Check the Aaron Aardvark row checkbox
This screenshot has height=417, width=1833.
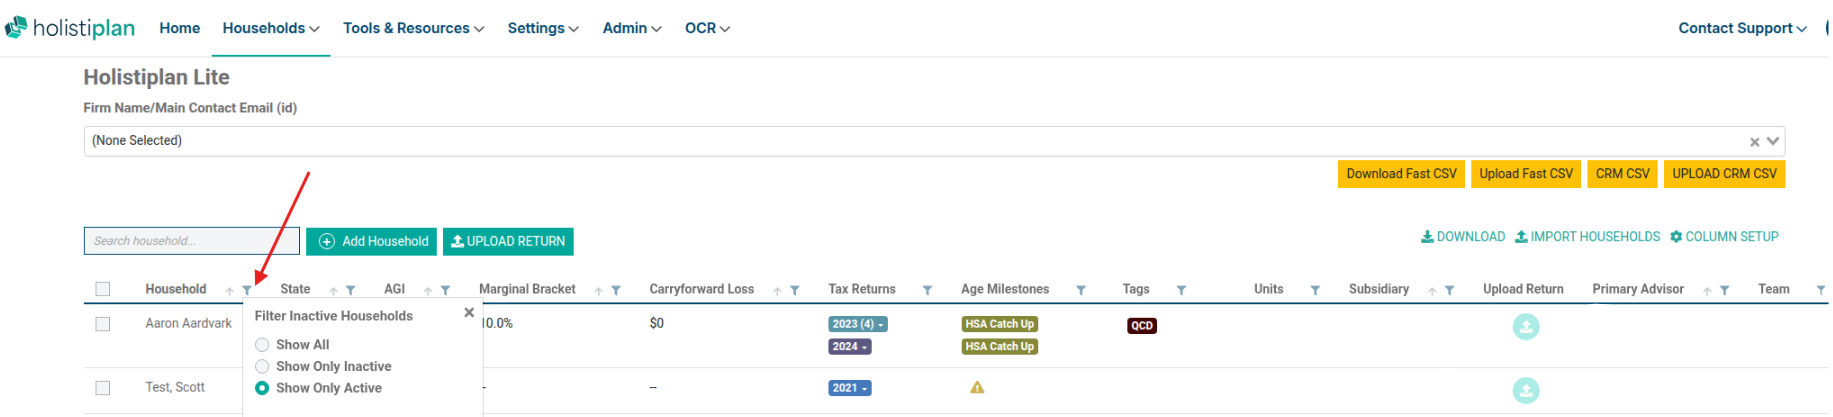pos(103,324)
